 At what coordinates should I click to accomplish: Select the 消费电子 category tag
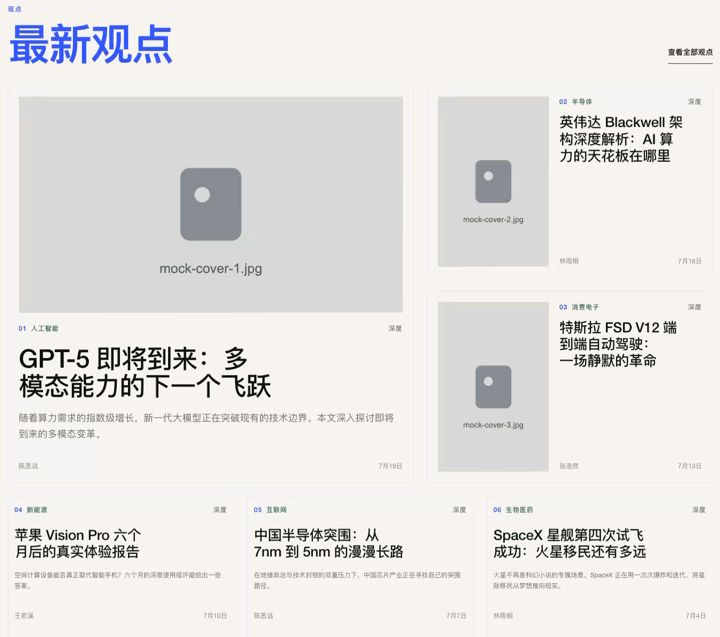[585, 307]
